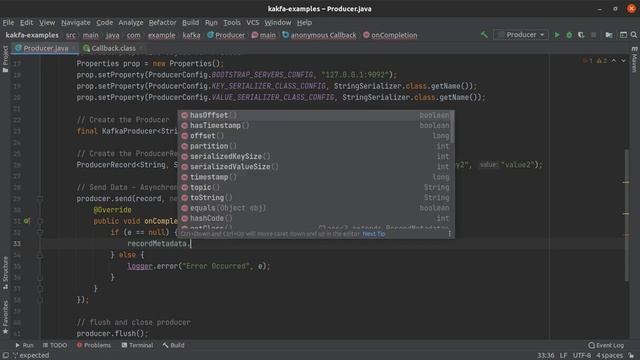This screenshot has height=360, width=640.
Task: Click the Next Tip link in popup
Action: pos(373,234)
